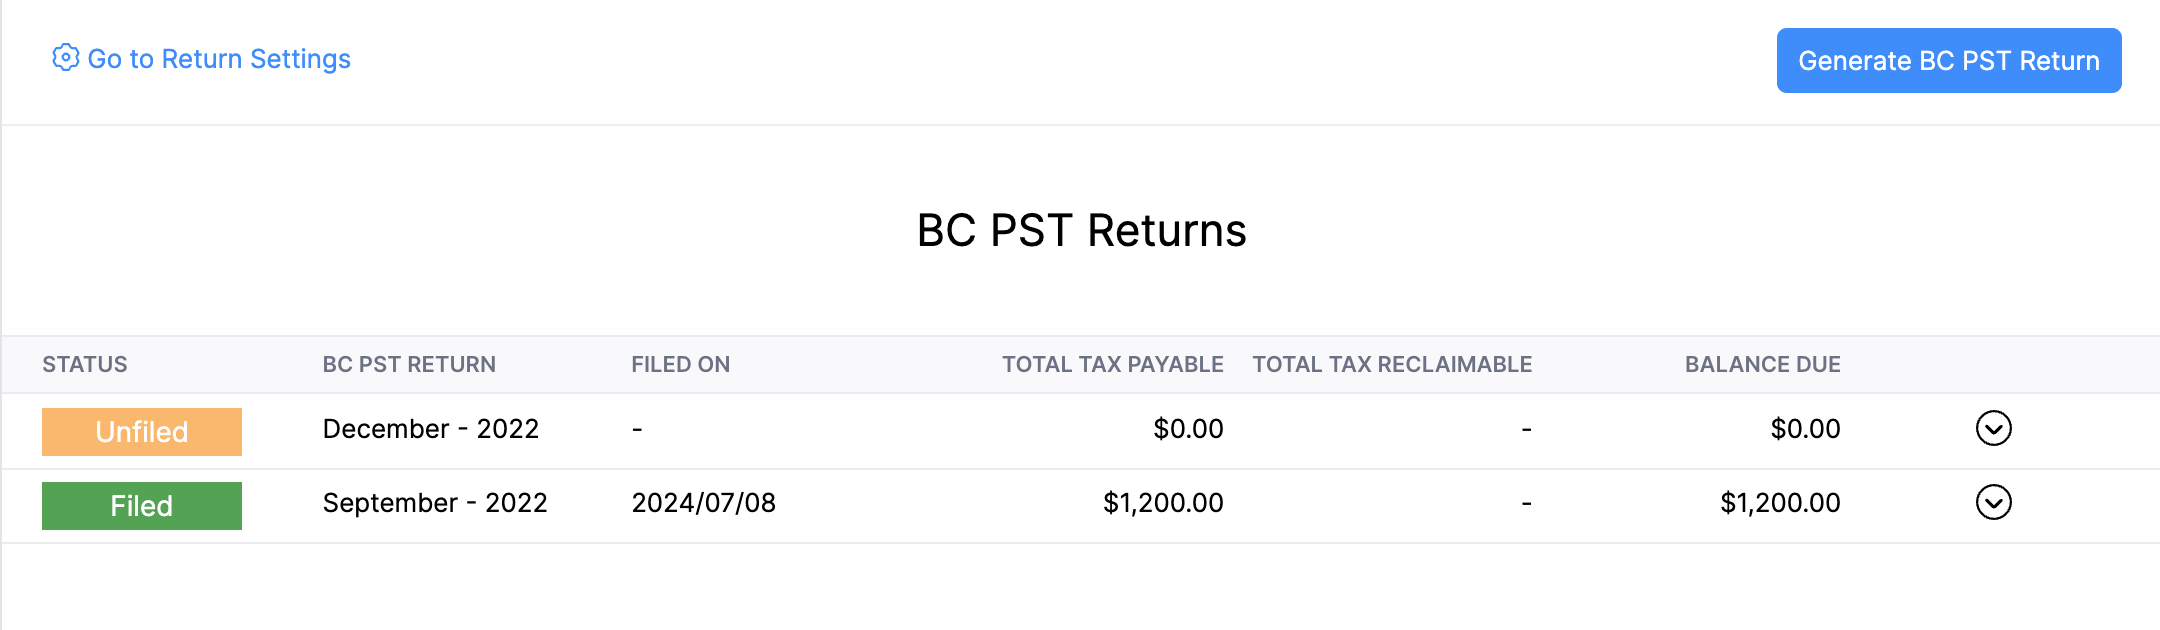Image resolution: width=2160 pixels, height=630 pixels.
Task: Select the September - 2022 return row
Action: tap(435, 503)
